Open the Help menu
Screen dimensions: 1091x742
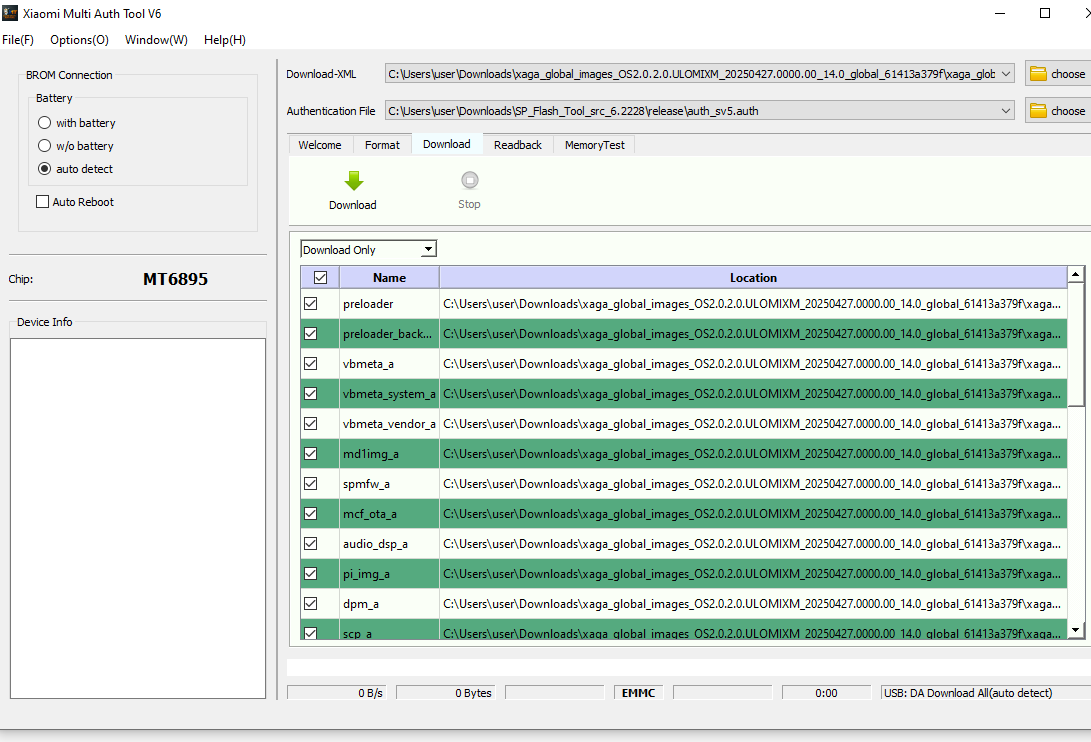click(x=224, y=40)
